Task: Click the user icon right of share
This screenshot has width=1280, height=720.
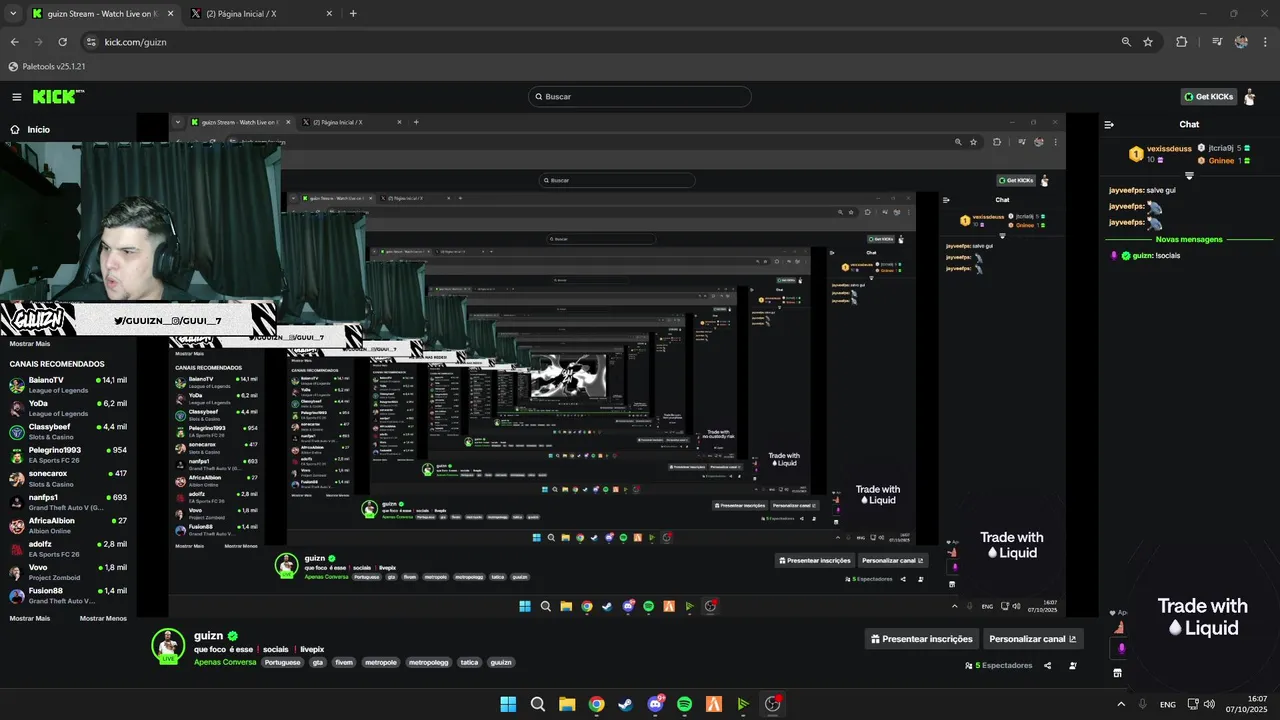Action: click(x=1073, y=666)
